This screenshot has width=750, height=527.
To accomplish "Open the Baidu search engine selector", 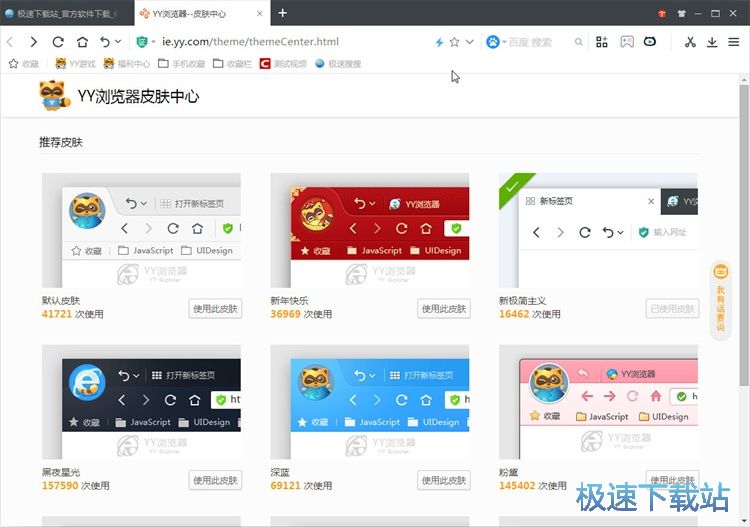I will point(496,42).
